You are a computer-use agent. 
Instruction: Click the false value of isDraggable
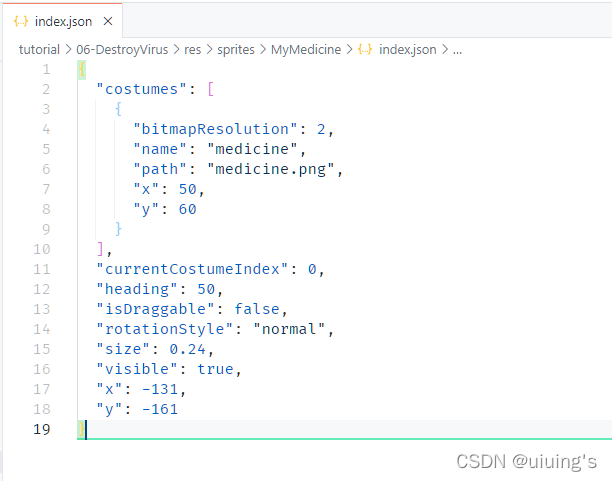click(256, 309)
